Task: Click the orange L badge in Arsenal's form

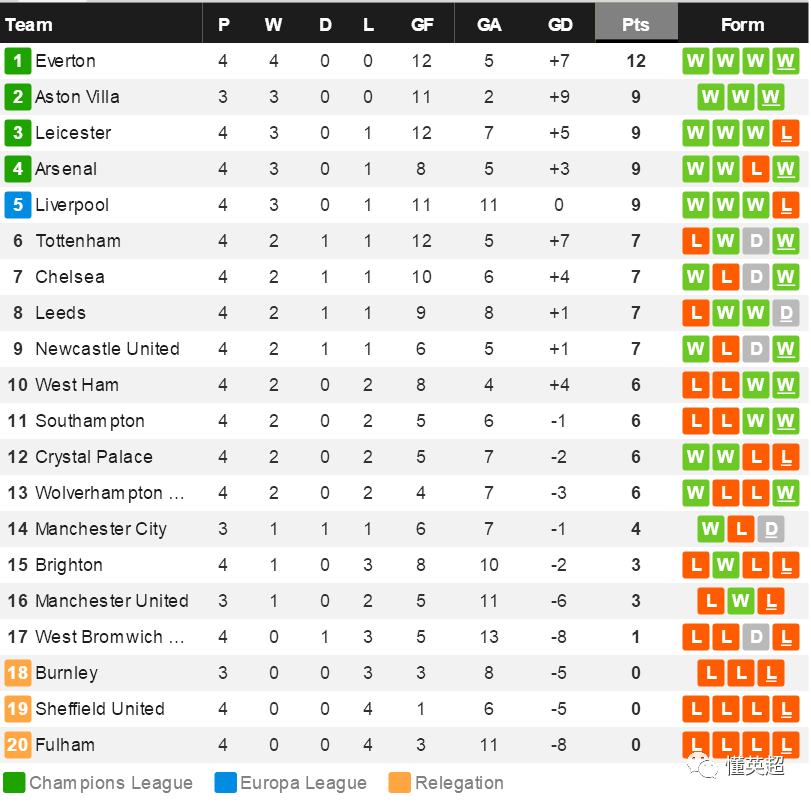Action: (756, 169)
